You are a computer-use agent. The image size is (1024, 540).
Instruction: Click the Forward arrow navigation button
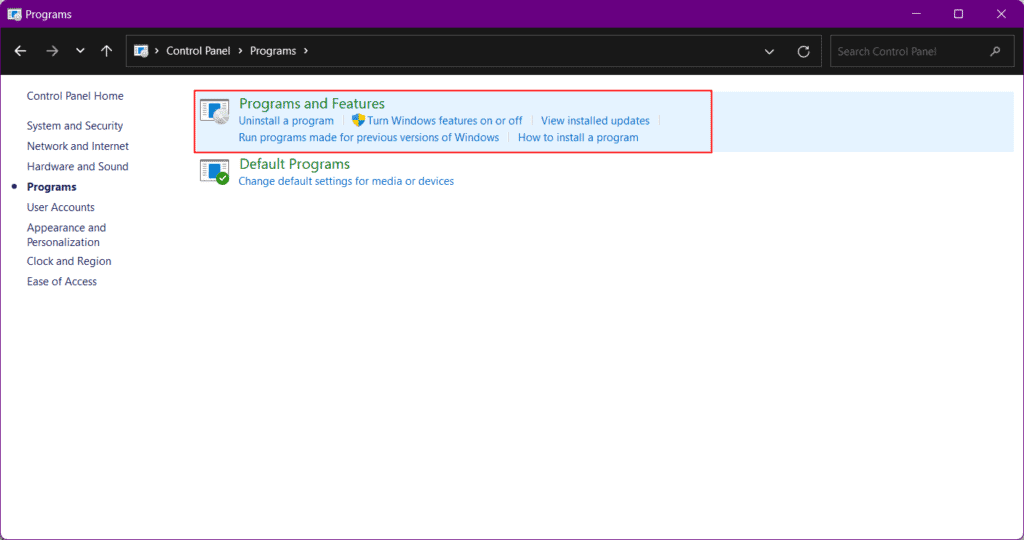[x=52, y=51]
